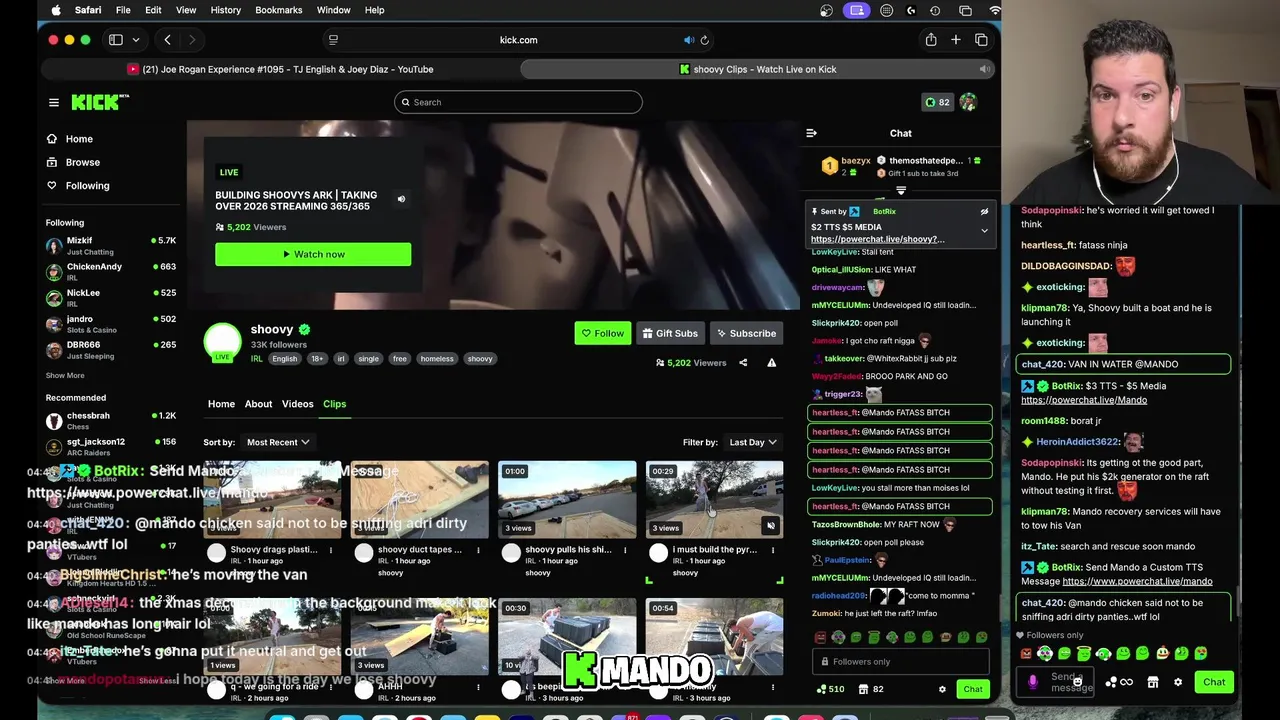1280x720 pixels.
Task: Open the shop icon in right chat panel
Action: pyautogui.click(x=1153, y=682)
